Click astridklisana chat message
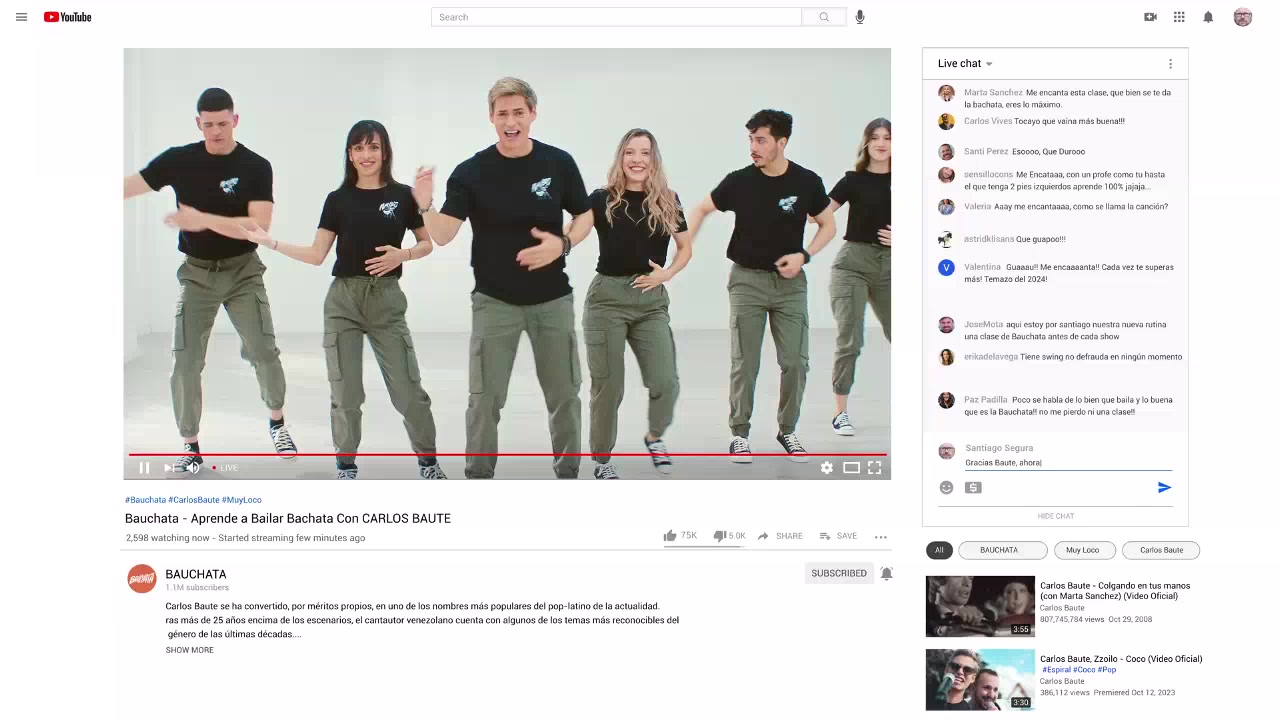Screen dimensions: 1280x720 (1041, 240)
